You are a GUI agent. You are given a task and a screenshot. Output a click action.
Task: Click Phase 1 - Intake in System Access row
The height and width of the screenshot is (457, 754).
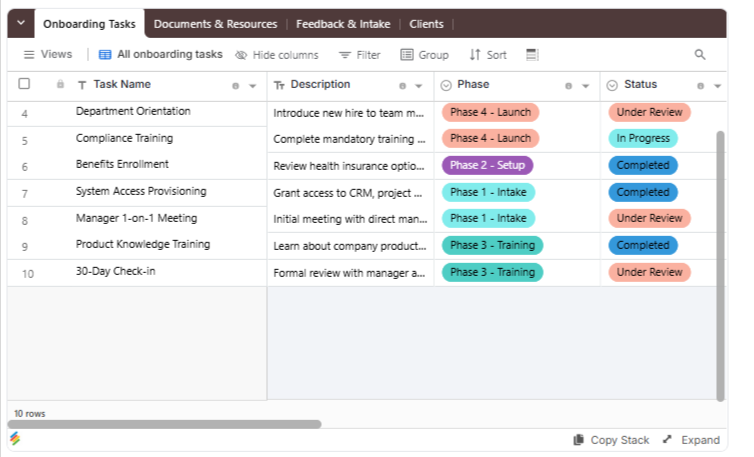point(488,192)
